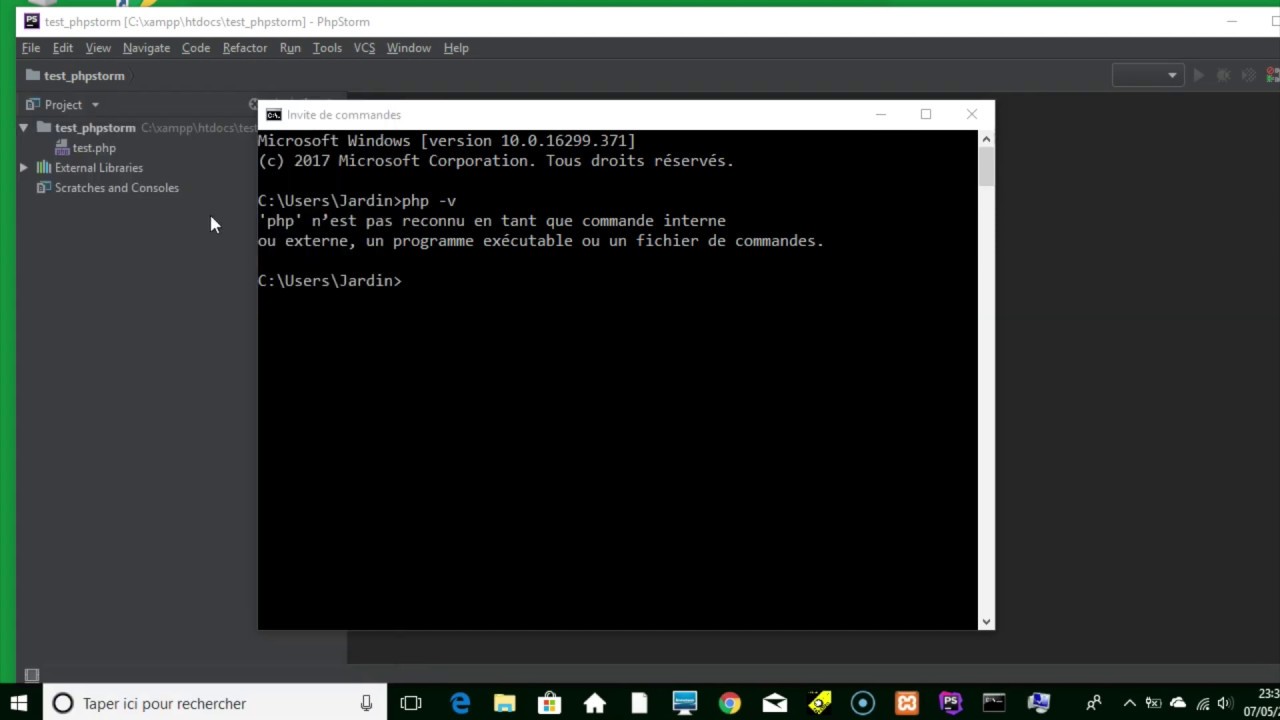Open the VCS menu
The width and height of the screenshot is (1280, 720).
pos(364,48)
